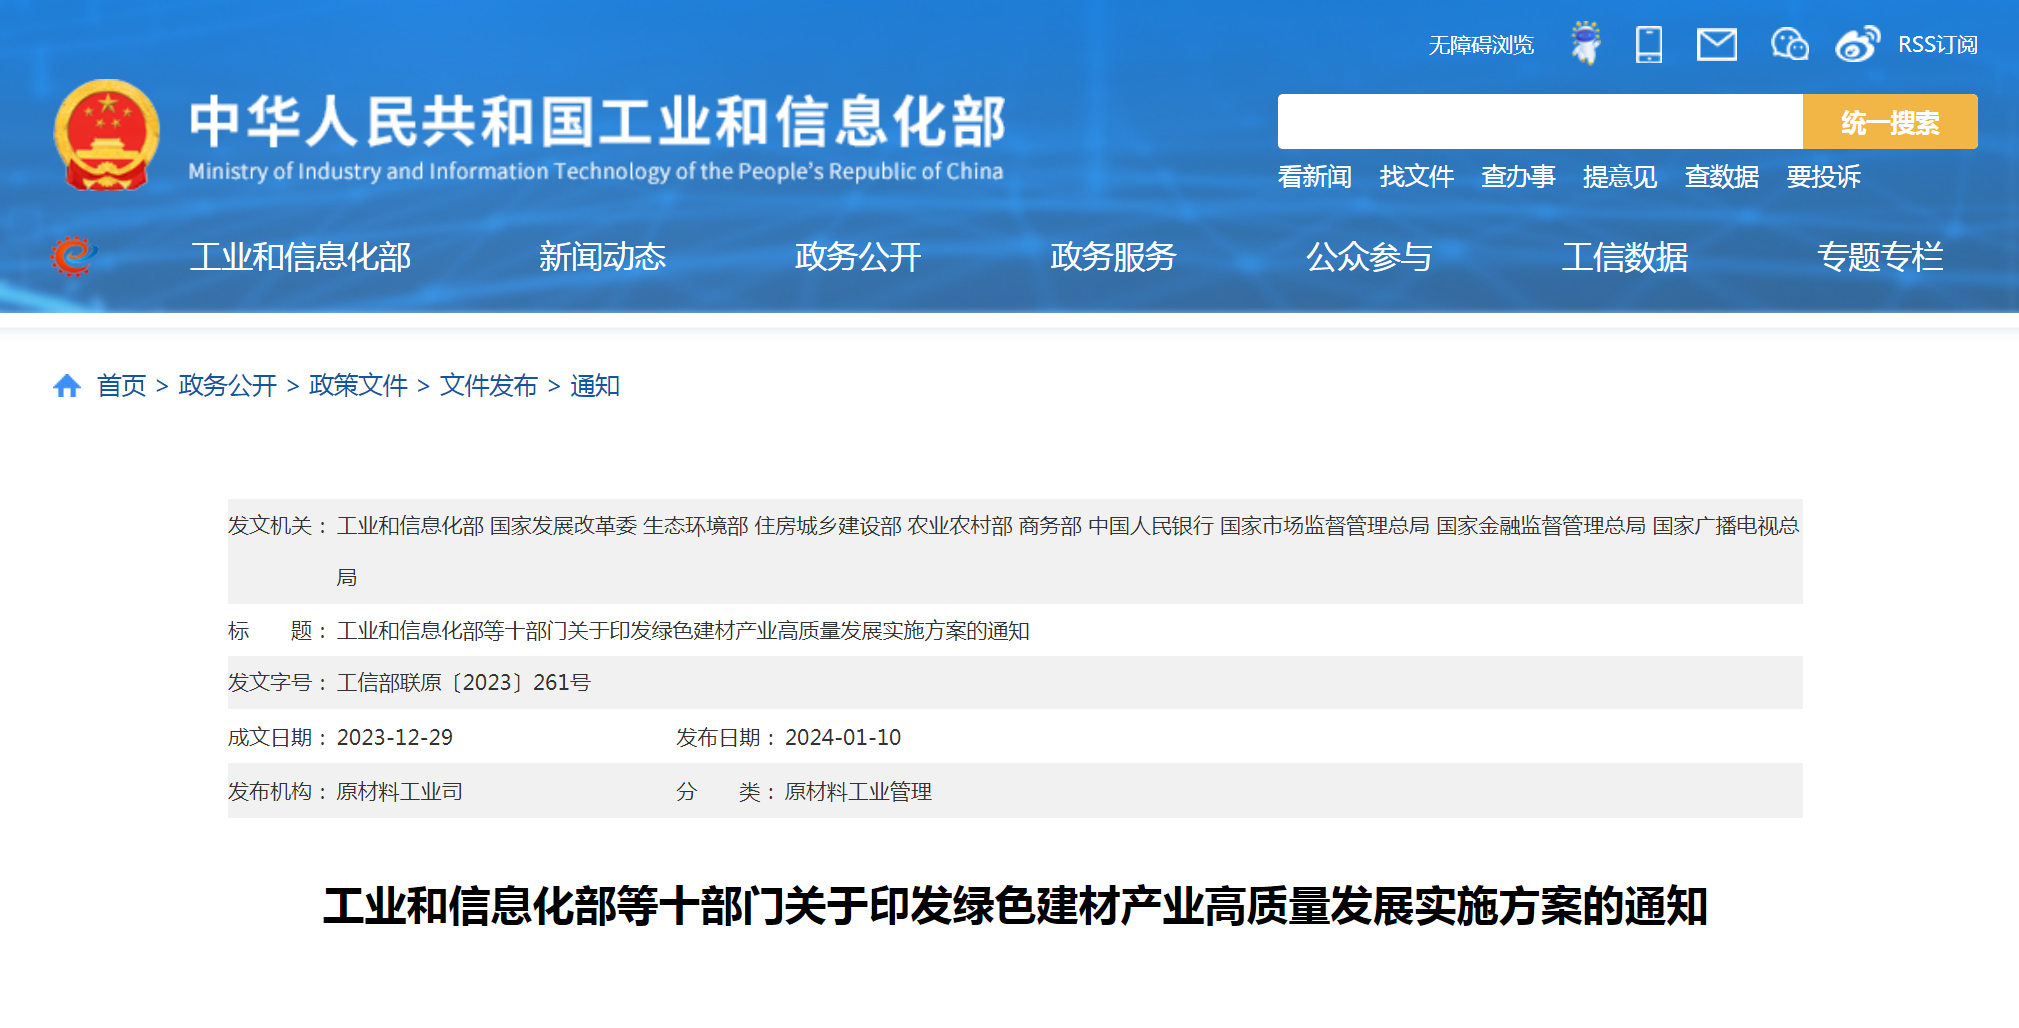Image resolution: width=2019 pixels, height=1028 pixels.
Task: Select the 查数据 quick link
Action: (1721, 177)
